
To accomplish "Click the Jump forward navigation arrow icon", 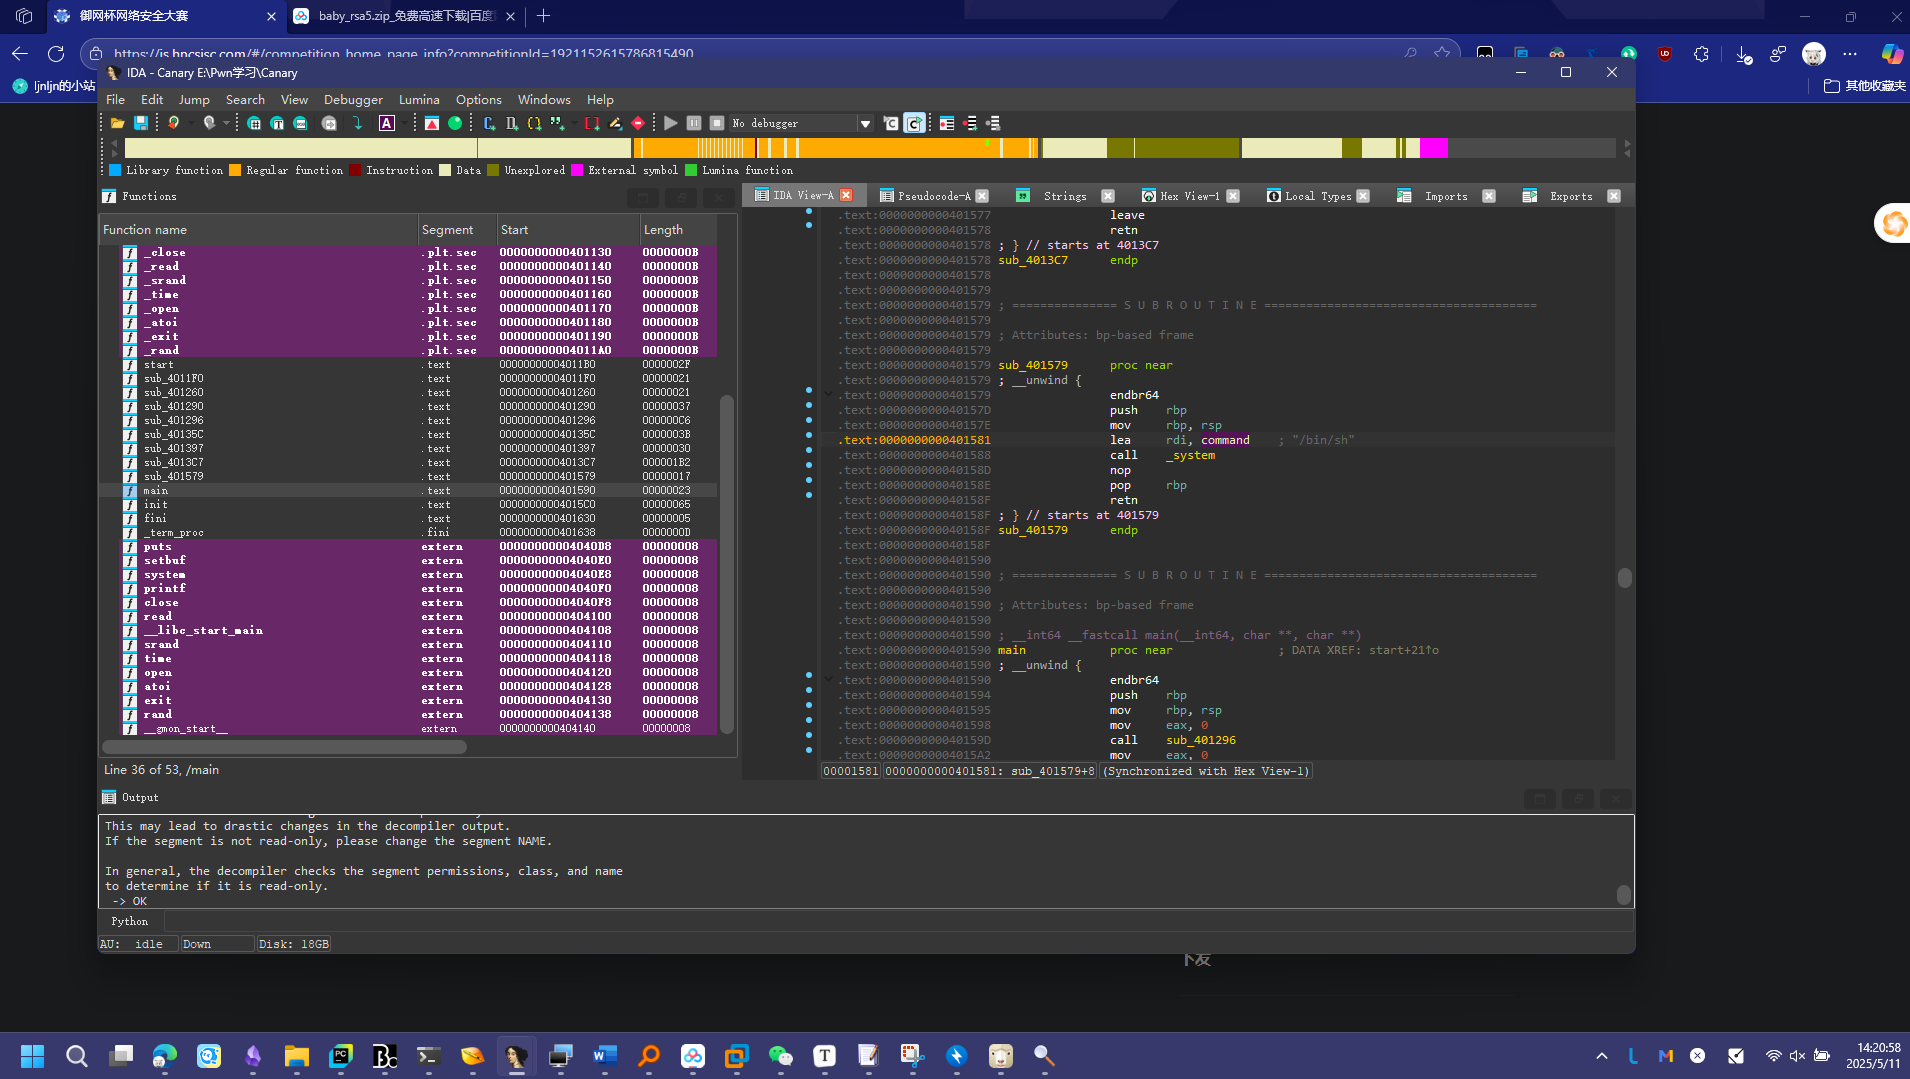I will point(209,123).
